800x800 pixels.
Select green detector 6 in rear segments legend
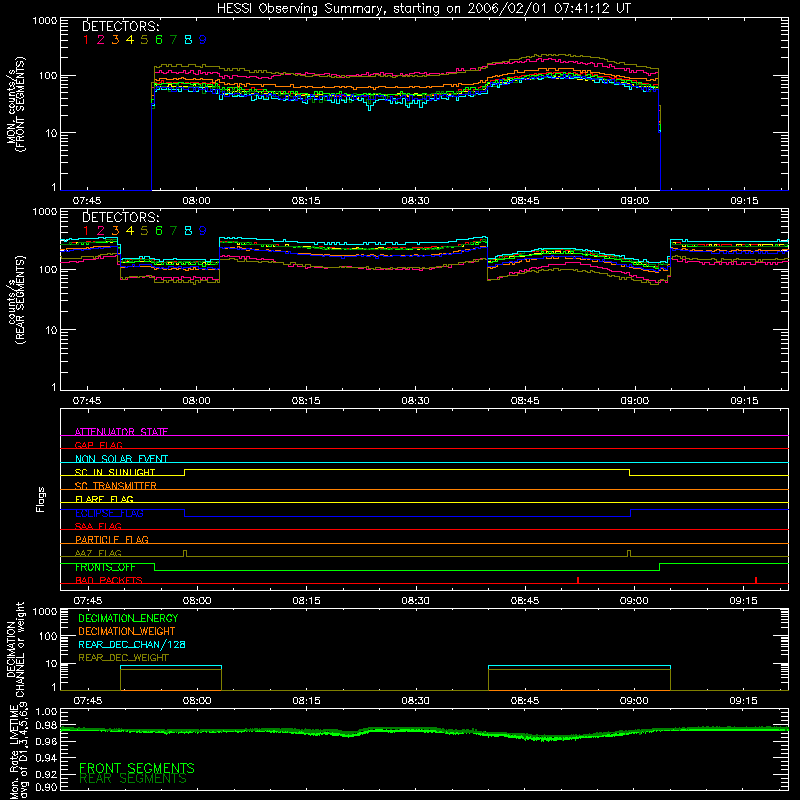point(159,231)
